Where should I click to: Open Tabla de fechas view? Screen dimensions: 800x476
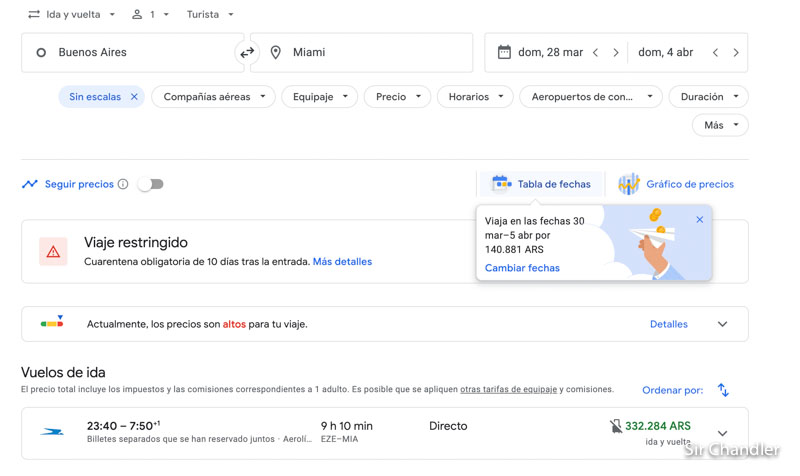[542, 184]
